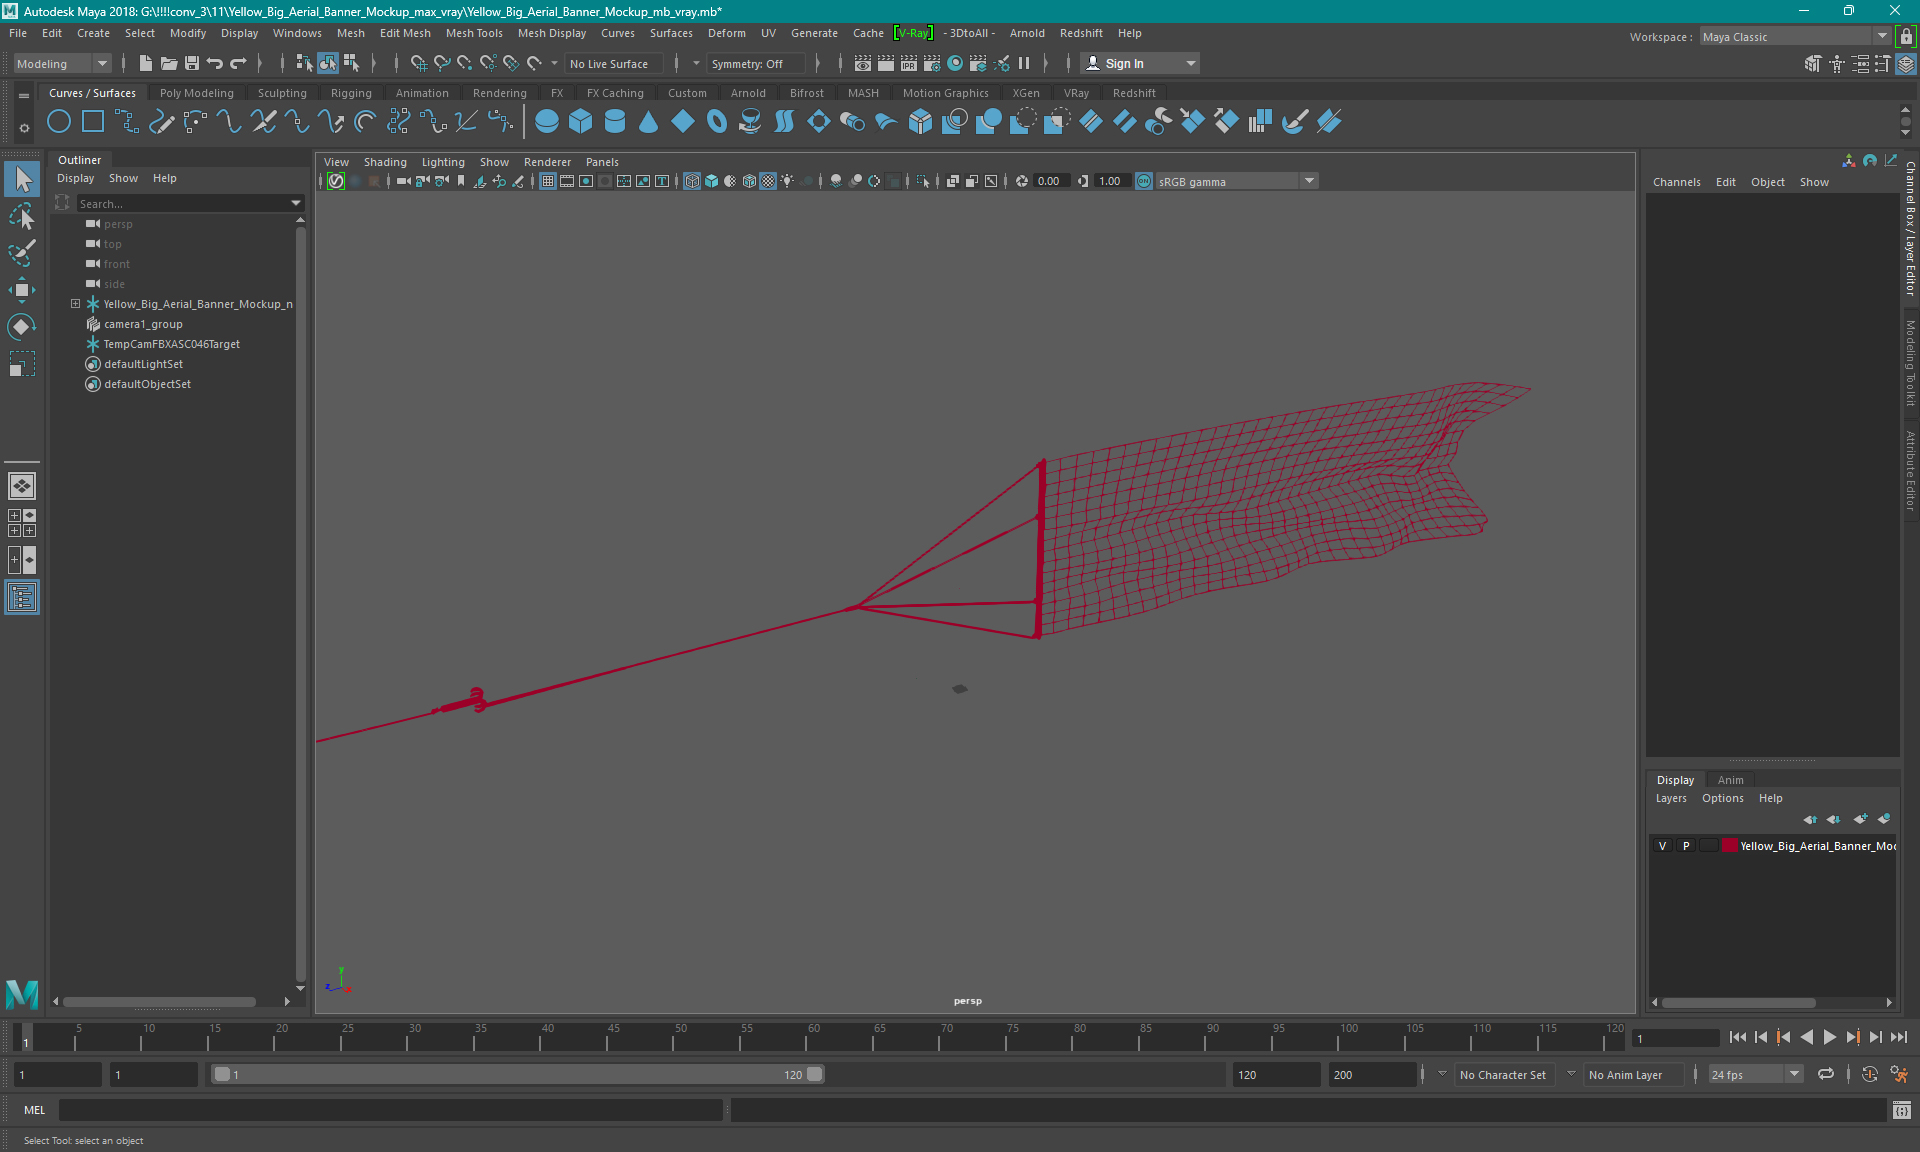Go to the start of playback range
The width and height of the screenshot is (1920, 1152).
[1737, 1038]
